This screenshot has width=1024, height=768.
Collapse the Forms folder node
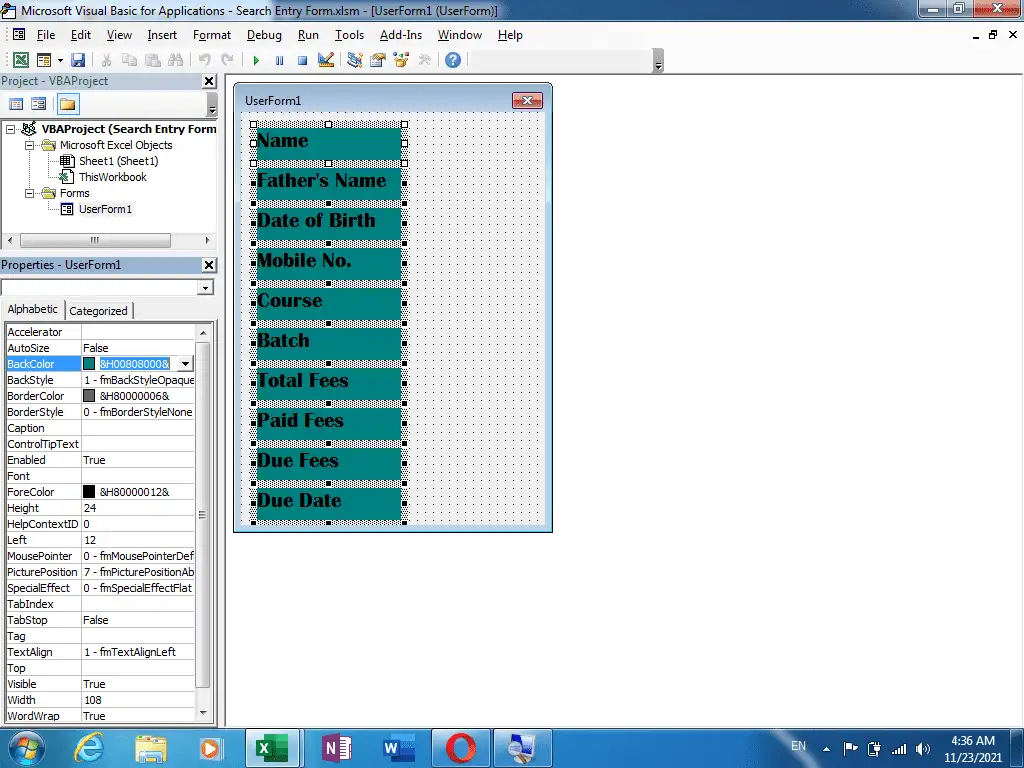29,193
